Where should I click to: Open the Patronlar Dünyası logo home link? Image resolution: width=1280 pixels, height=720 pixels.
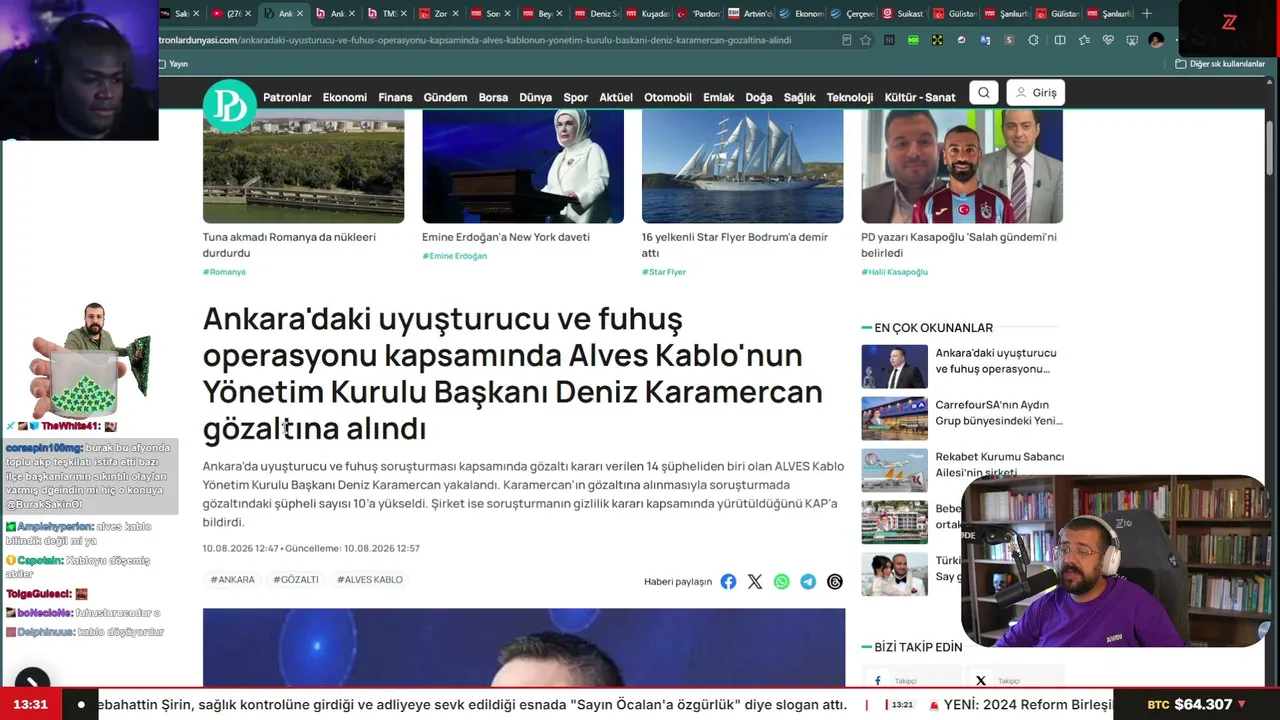(229, 106)
